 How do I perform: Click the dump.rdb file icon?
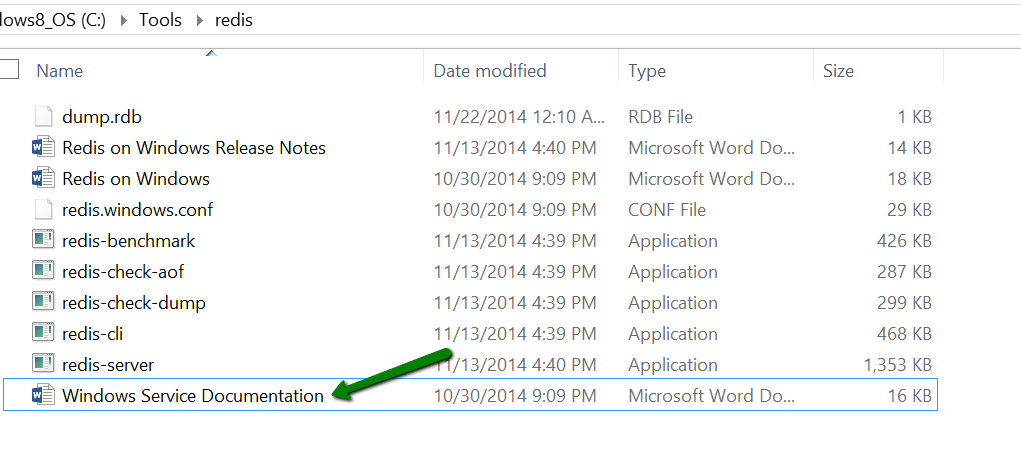[x=42, y=117]
